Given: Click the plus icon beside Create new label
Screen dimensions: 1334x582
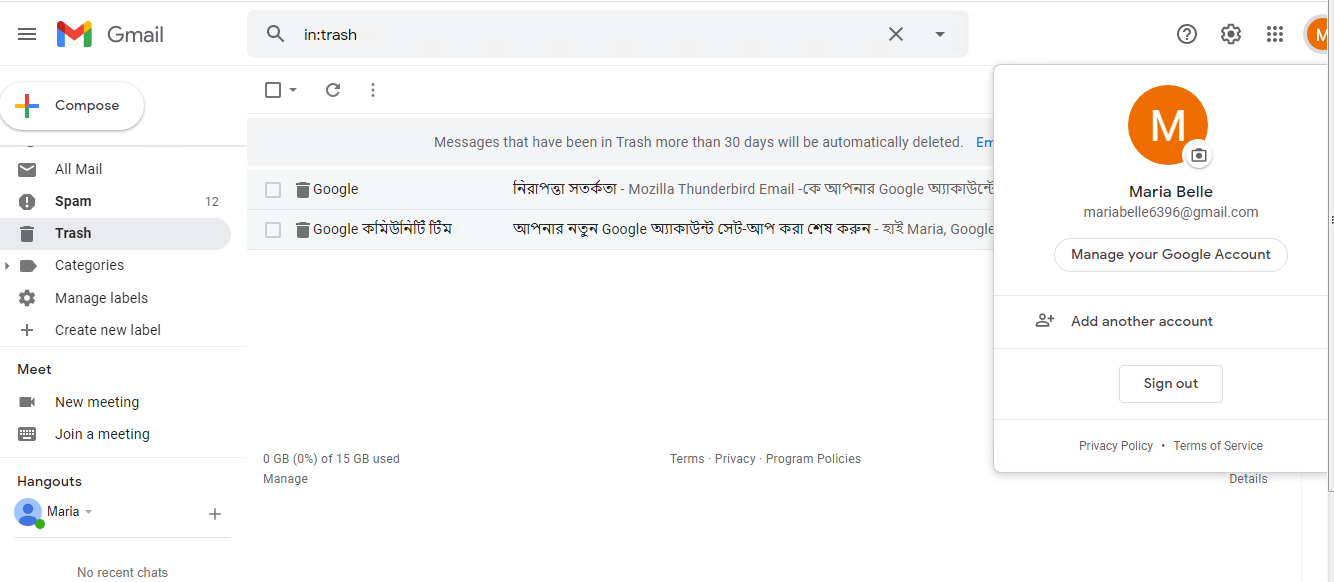Looking at the screenshot, I should (27, 330).
